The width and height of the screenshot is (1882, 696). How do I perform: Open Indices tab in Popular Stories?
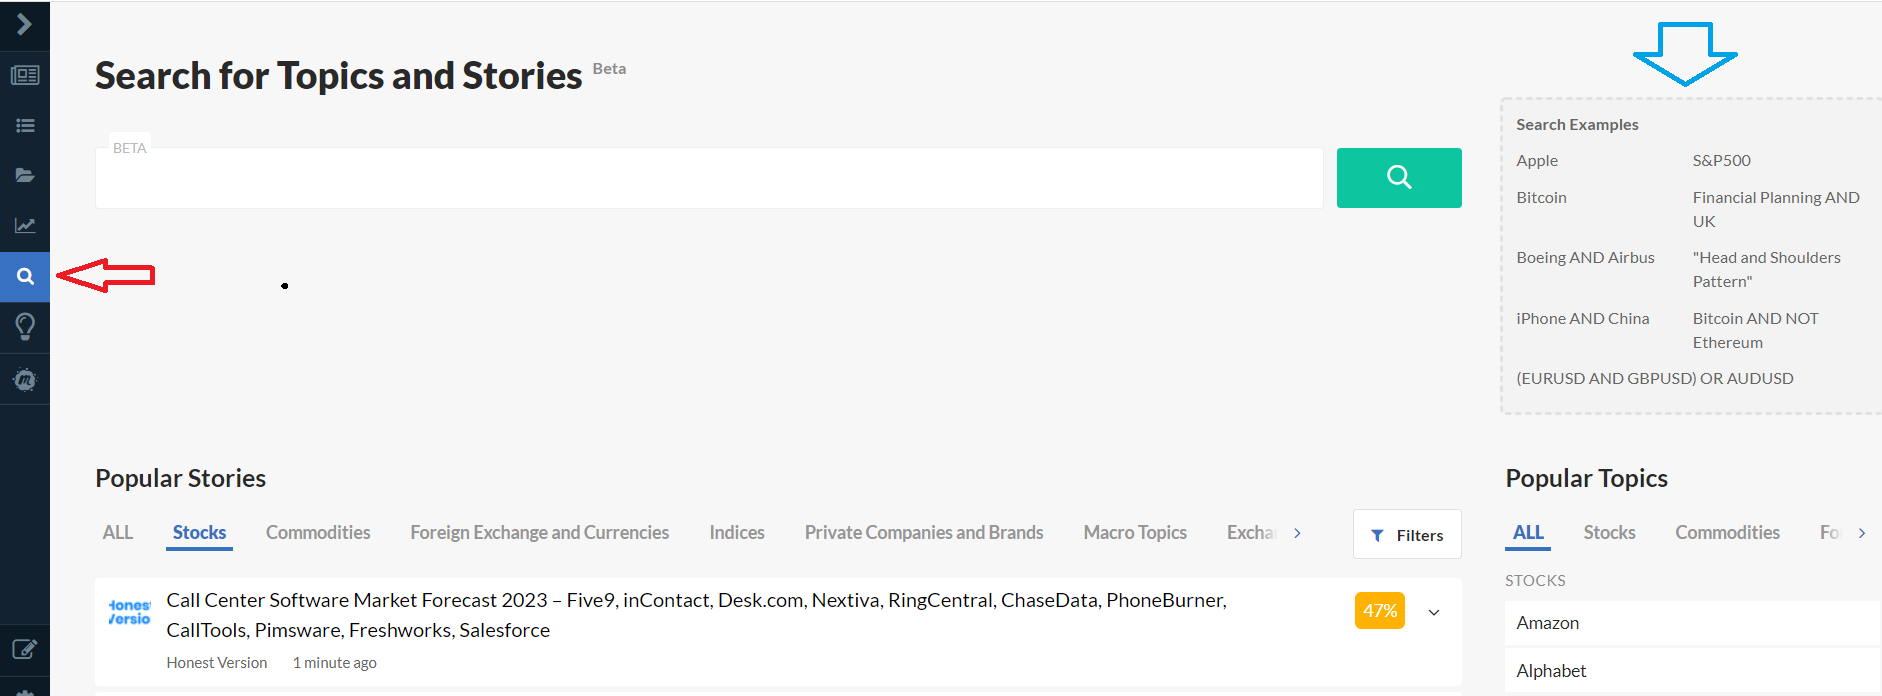[737, 533]
